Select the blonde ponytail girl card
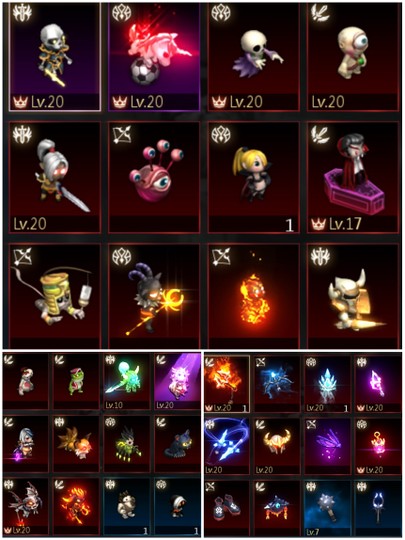Screen dimensions: 405x540 click(x=254, y=177)
